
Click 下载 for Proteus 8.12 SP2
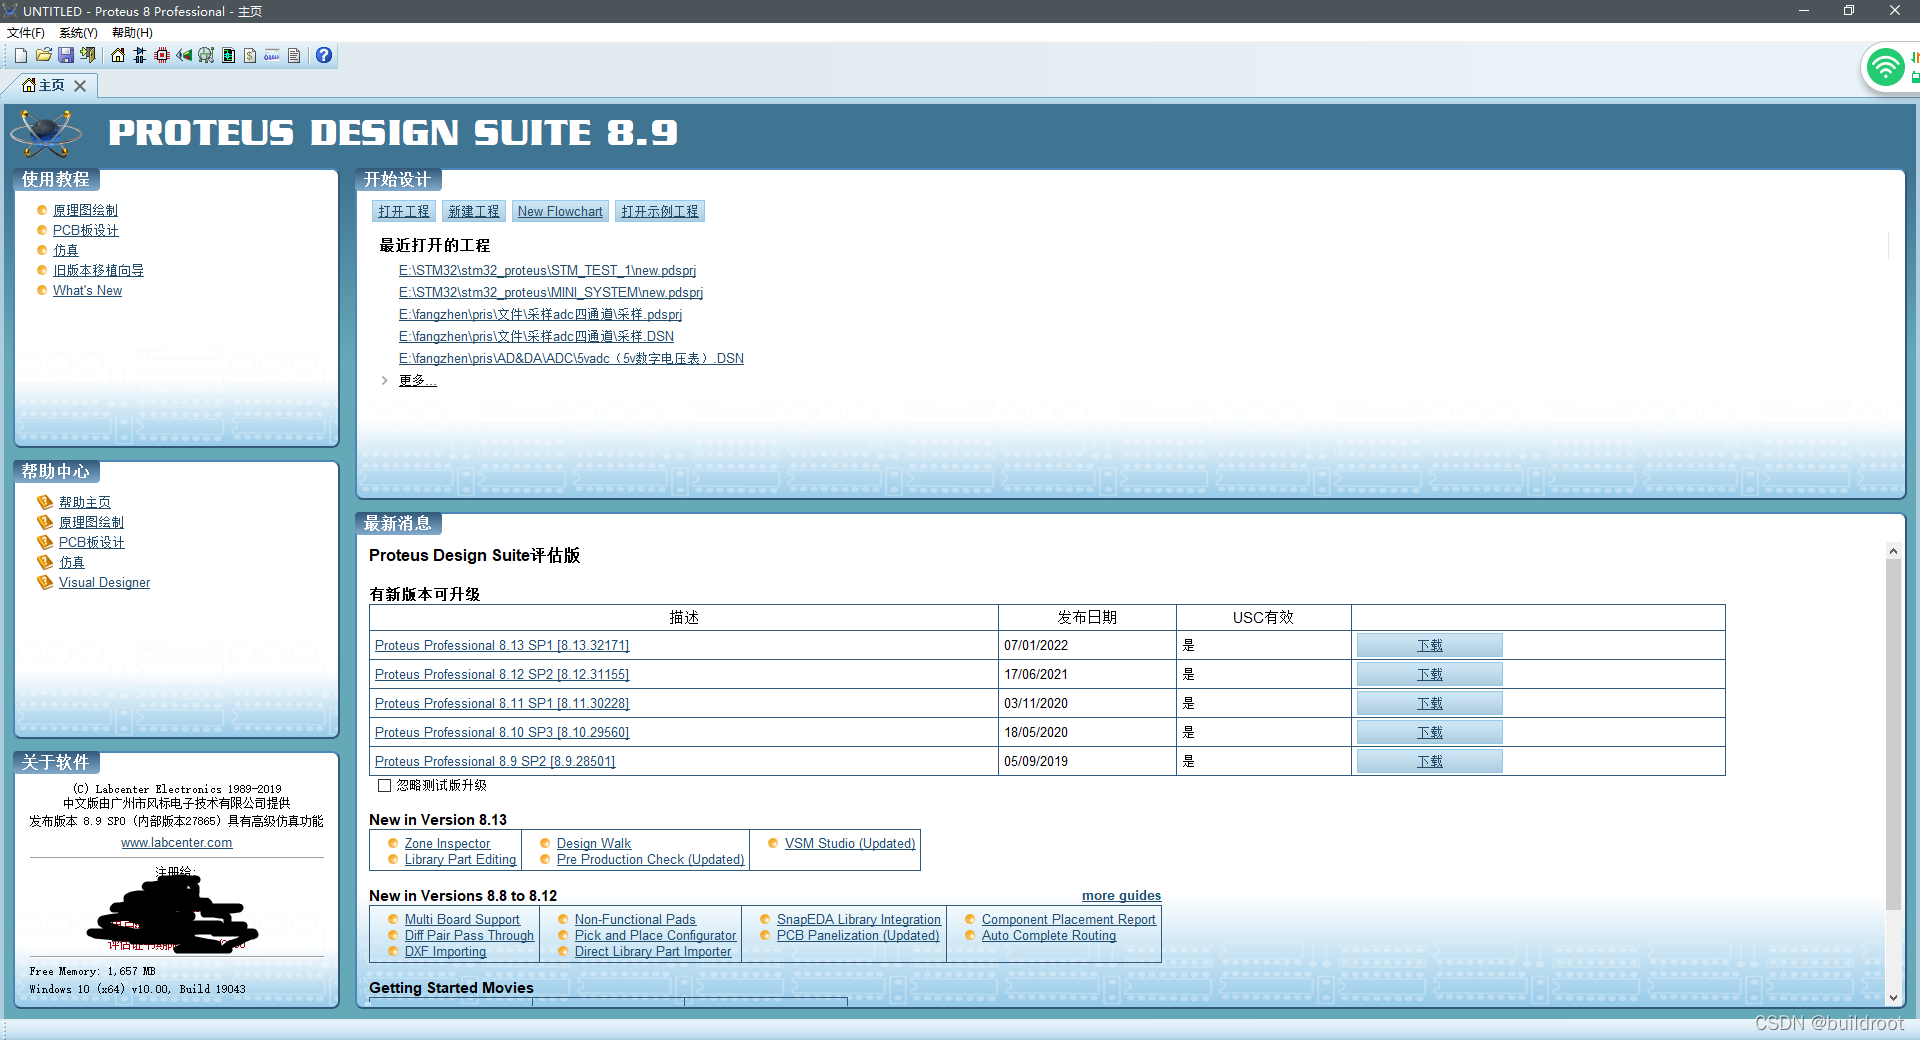1430,675
